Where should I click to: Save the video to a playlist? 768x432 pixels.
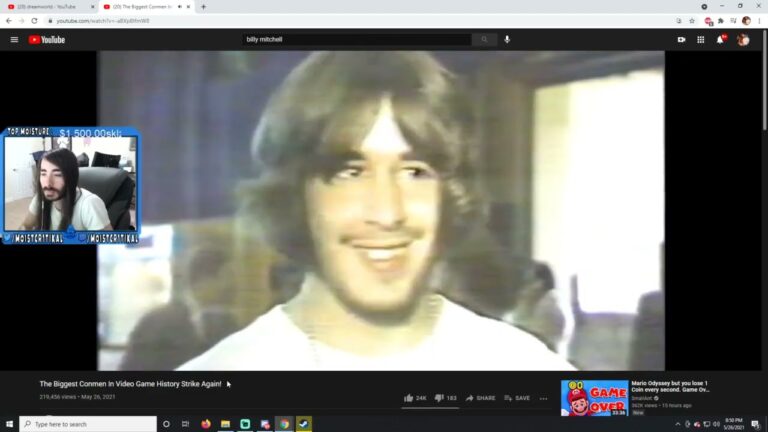coord(517,398)
